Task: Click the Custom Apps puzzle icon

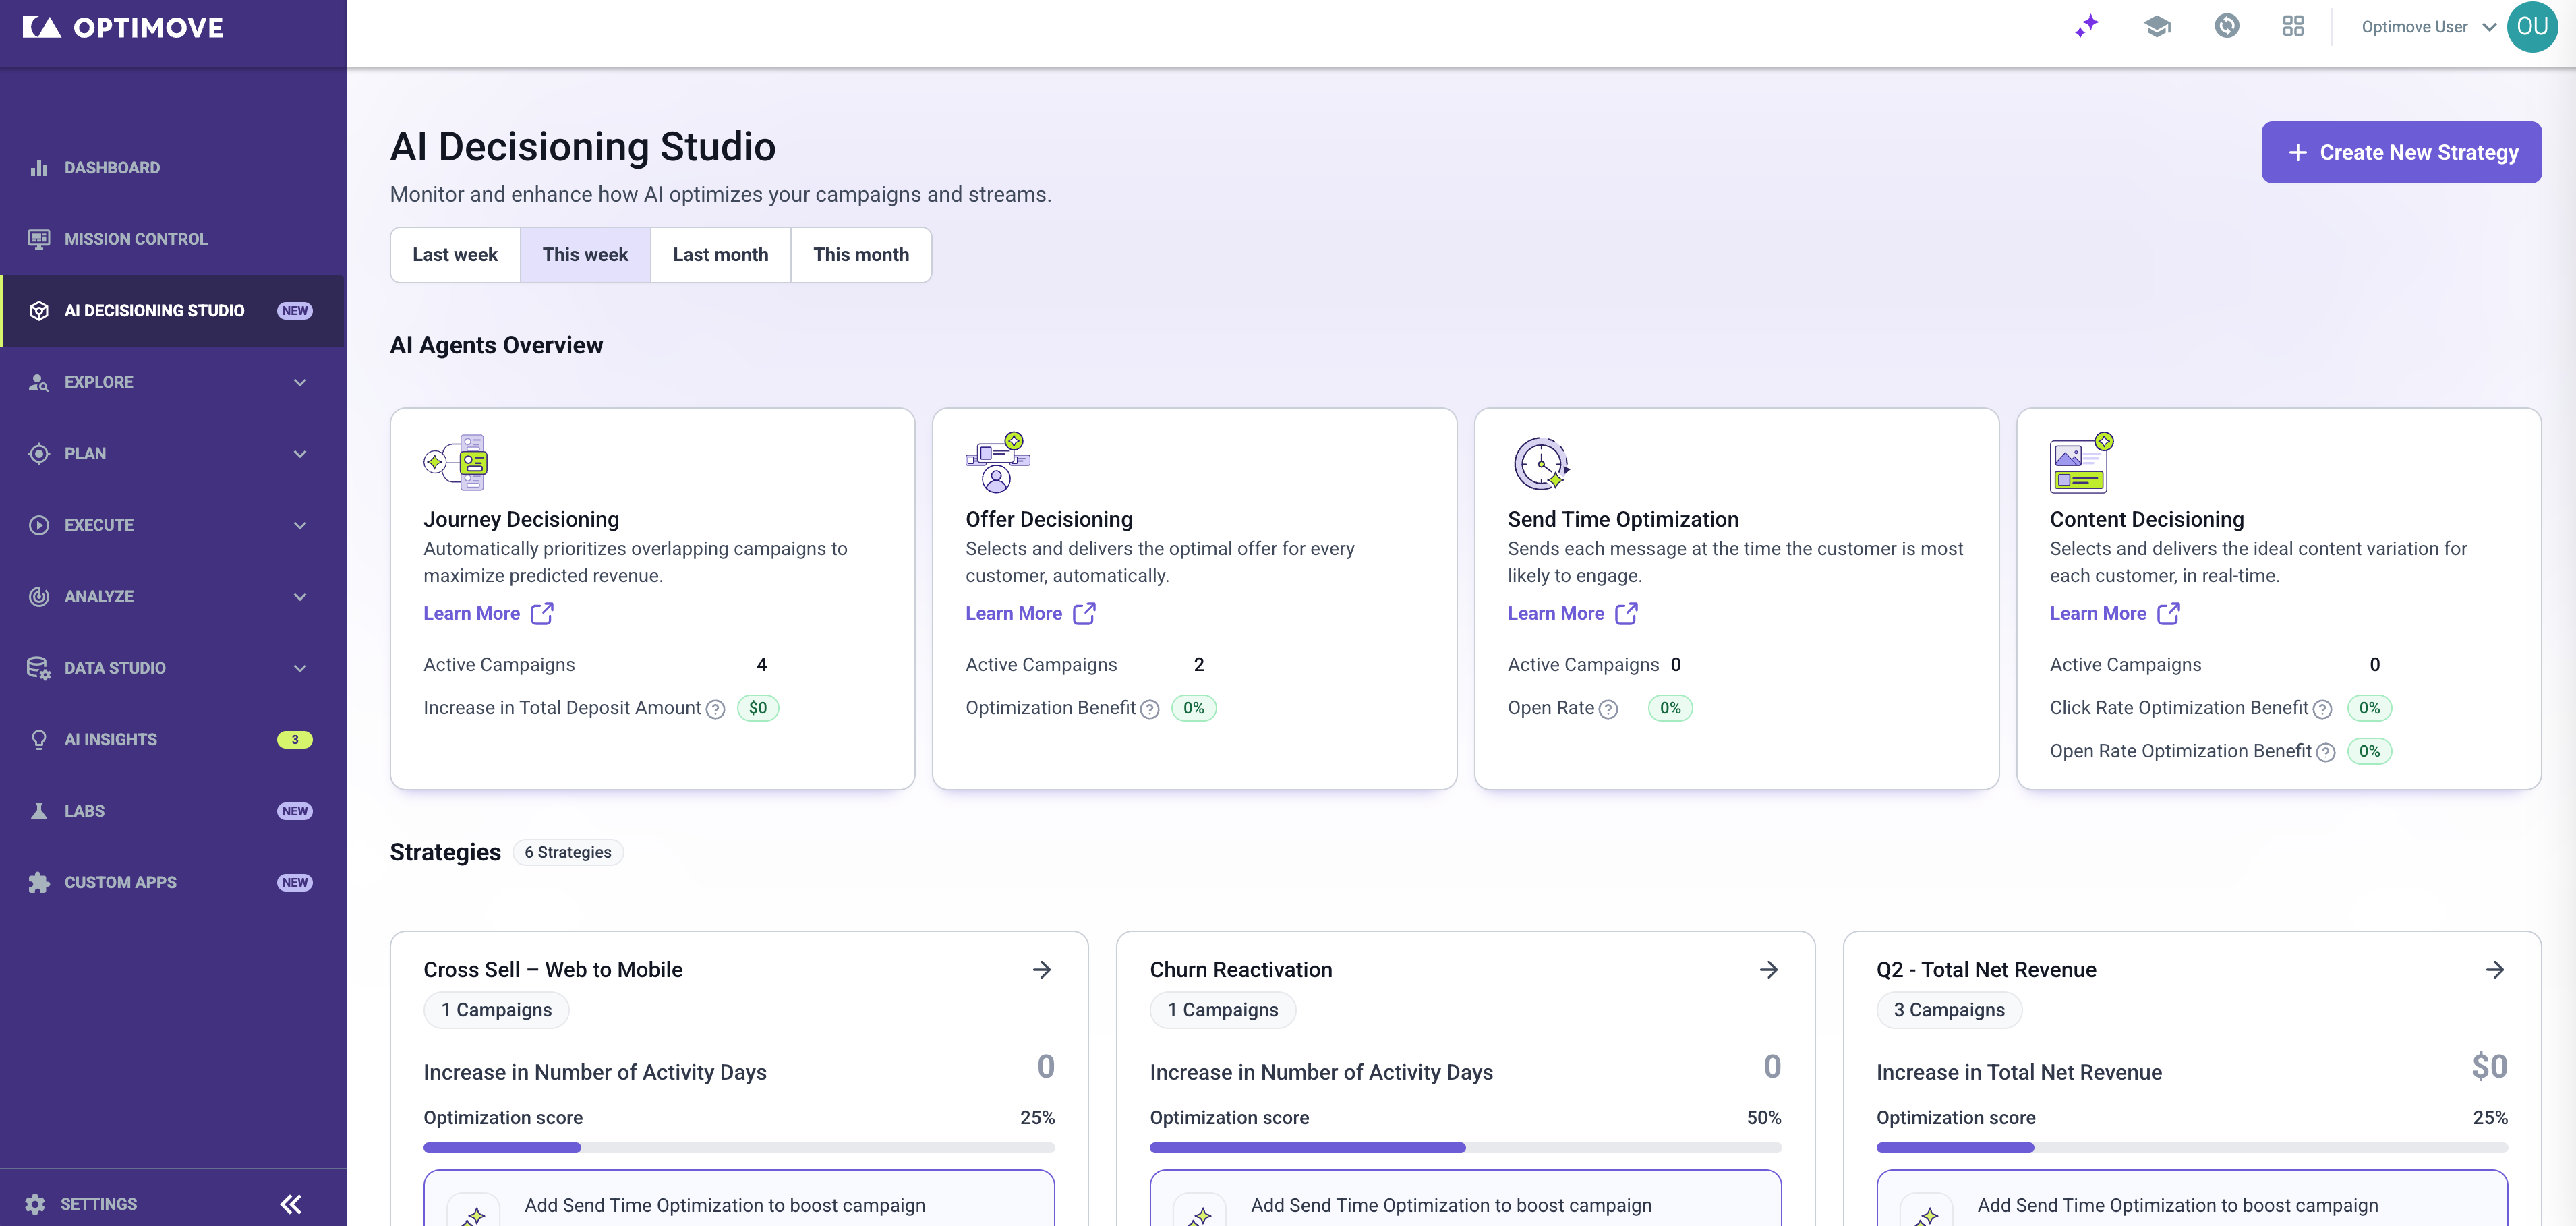Action: click(x=39, y=883)
